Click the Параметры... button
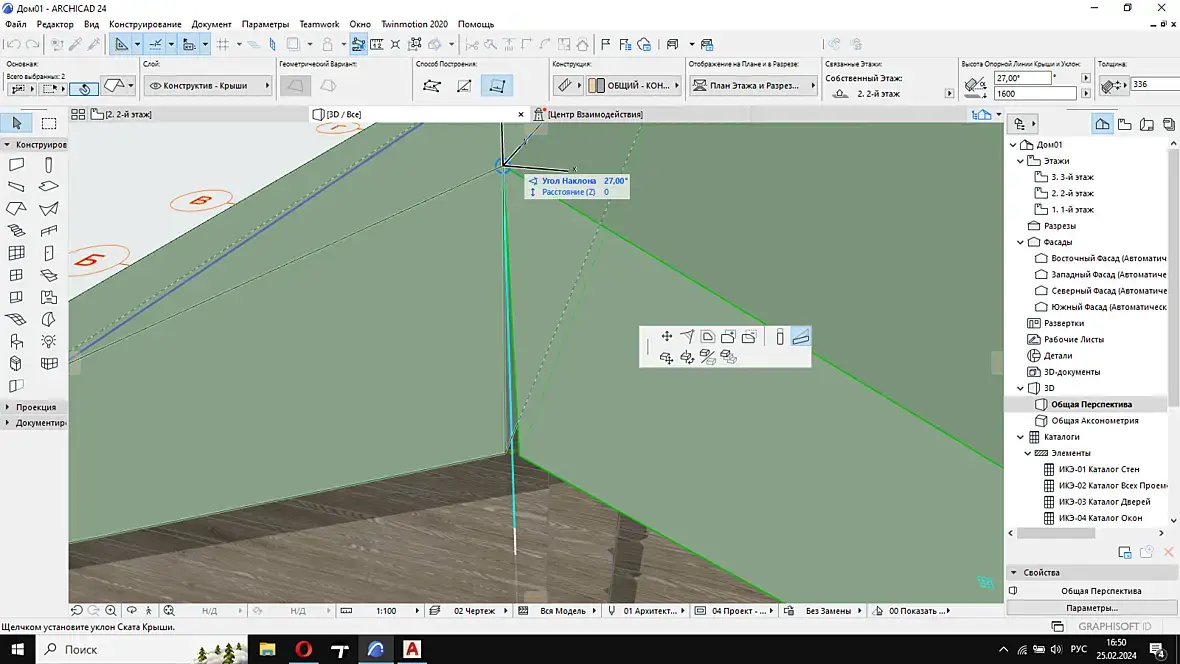Screen dimensions: 1180x664 click(x=1092, y=608)
